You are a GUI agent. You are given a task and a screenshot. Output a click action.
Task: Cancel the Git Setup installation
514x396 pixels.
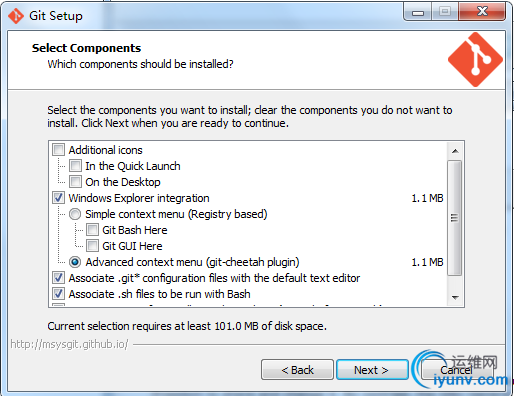[x=456, y=370]
